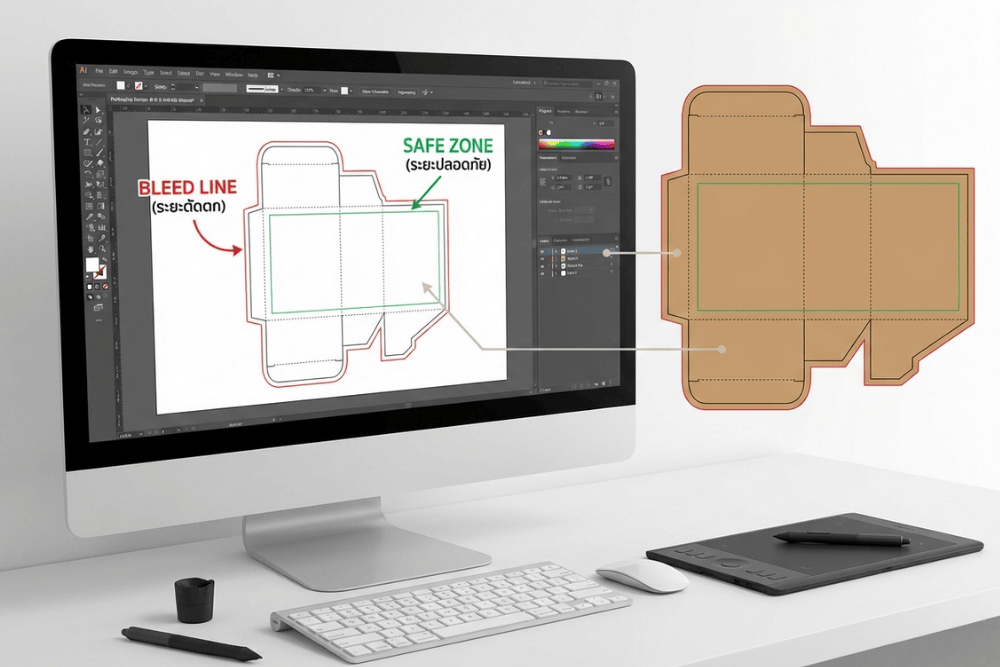
Task: Switch to the Layers panel tab
Action: tap(545, 239)
